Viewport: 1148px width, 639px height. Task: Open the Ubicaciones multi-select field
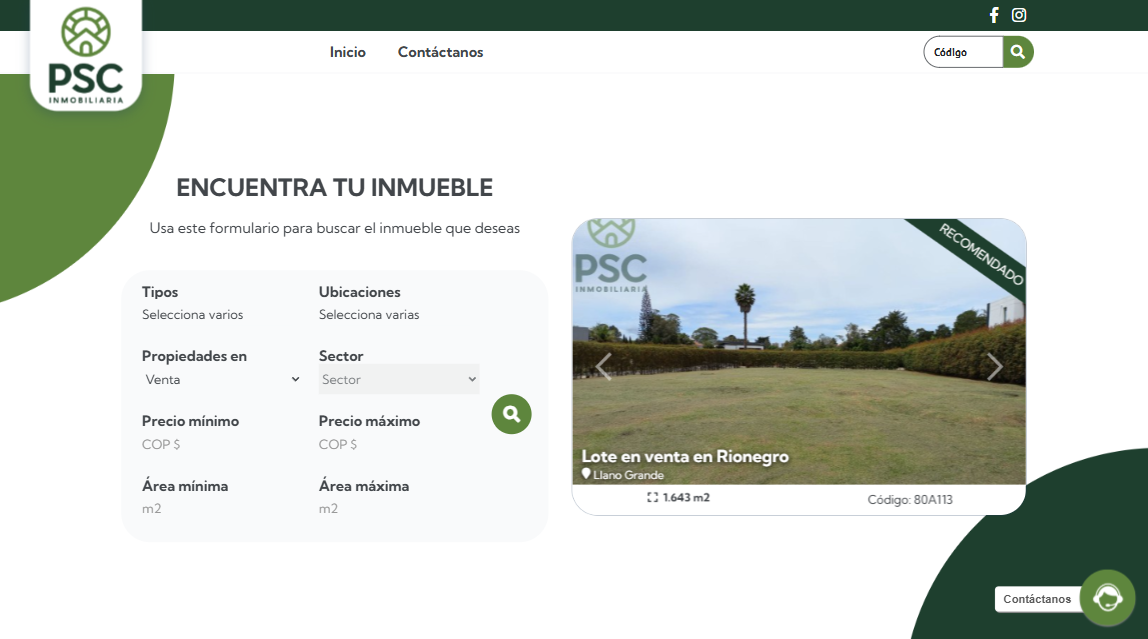(x=398, y=315)
